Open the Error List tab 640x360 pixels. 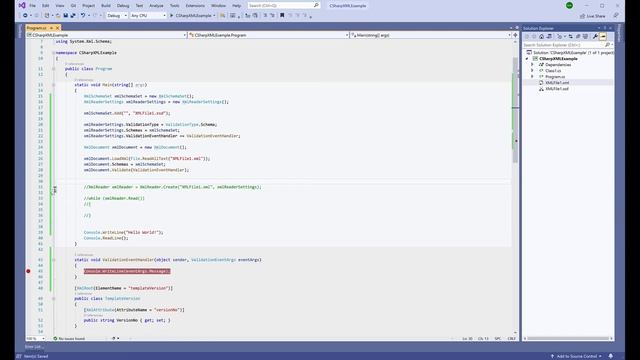pyautogui.click(x=34, y=347)
